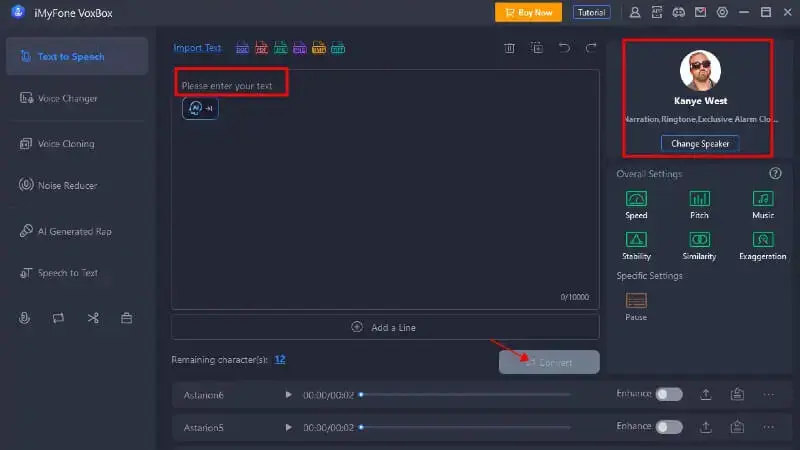Play the Astarion5 audio

[x=288, y=427]
